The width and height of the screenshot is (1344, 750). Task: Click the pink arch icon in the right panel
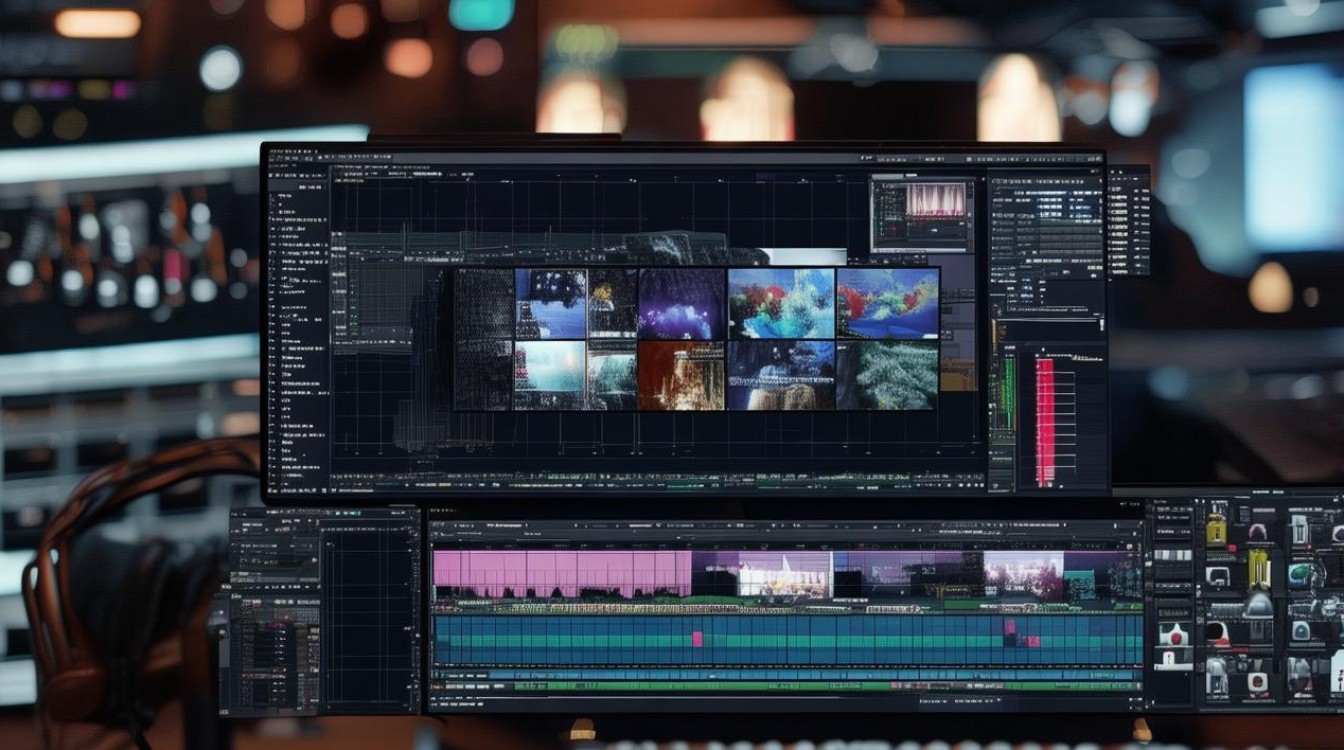click(1258, 532)
